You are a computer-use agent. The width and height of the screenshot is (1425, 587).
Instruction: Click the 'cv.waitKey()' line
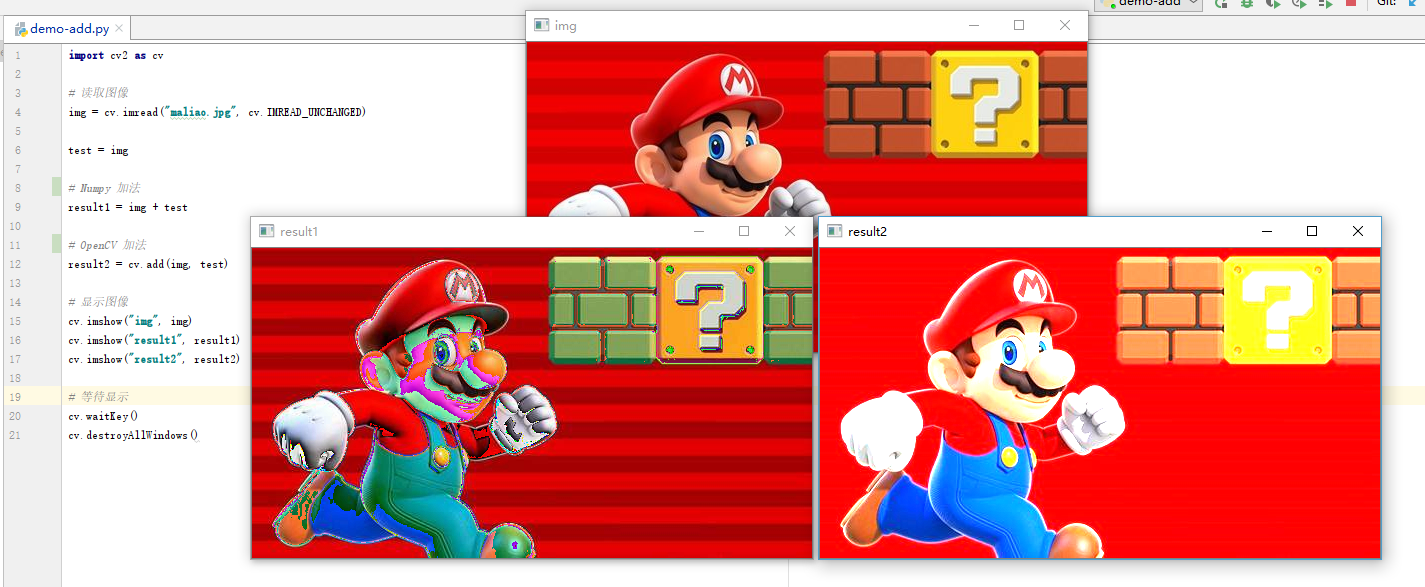tap(103, 416)
